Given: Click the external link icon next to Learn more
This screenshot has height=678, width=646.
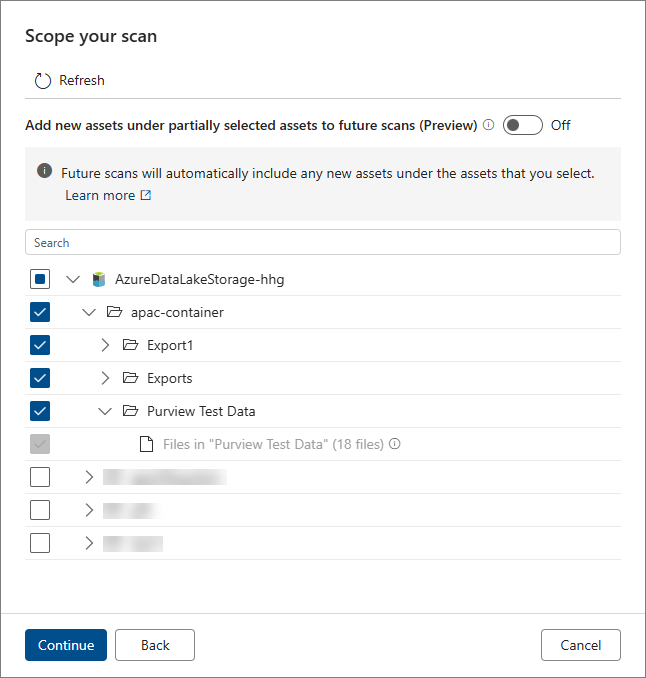Looking at the screenshot, I should (x=146, y=195).
